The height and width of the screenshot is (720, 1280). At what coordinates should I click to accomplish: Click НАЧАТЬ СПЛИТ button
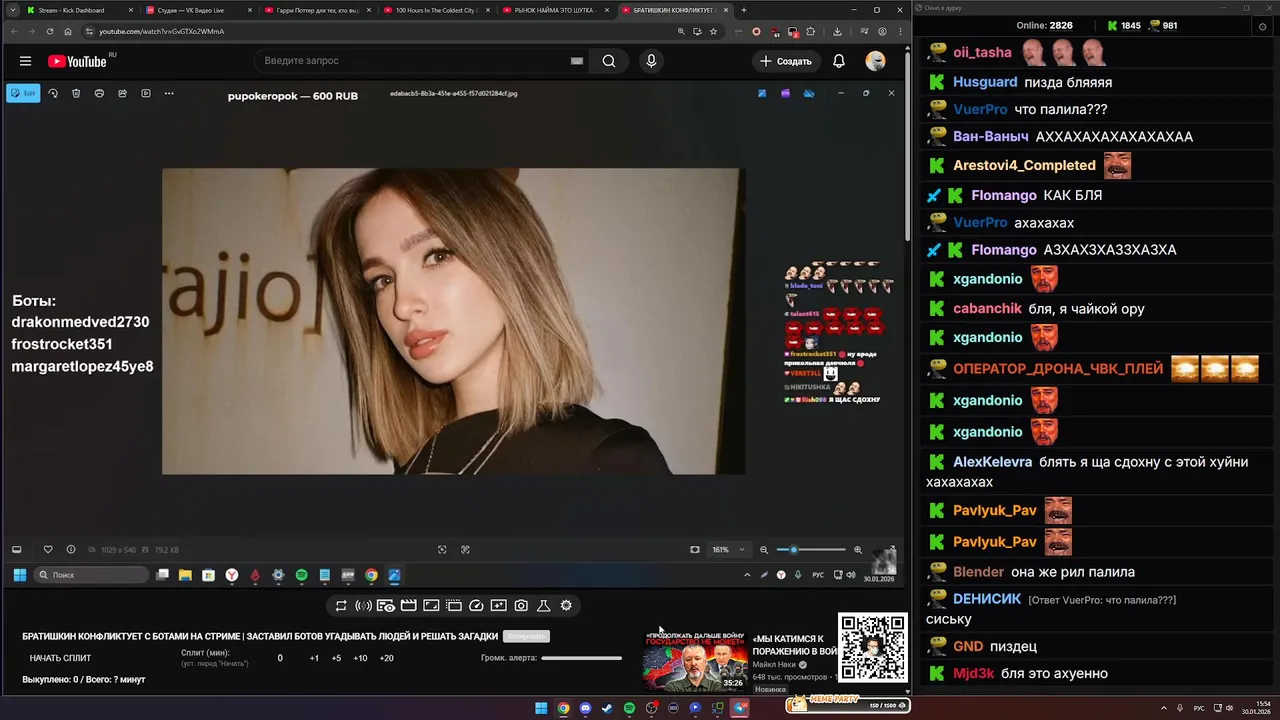(60, 658)
